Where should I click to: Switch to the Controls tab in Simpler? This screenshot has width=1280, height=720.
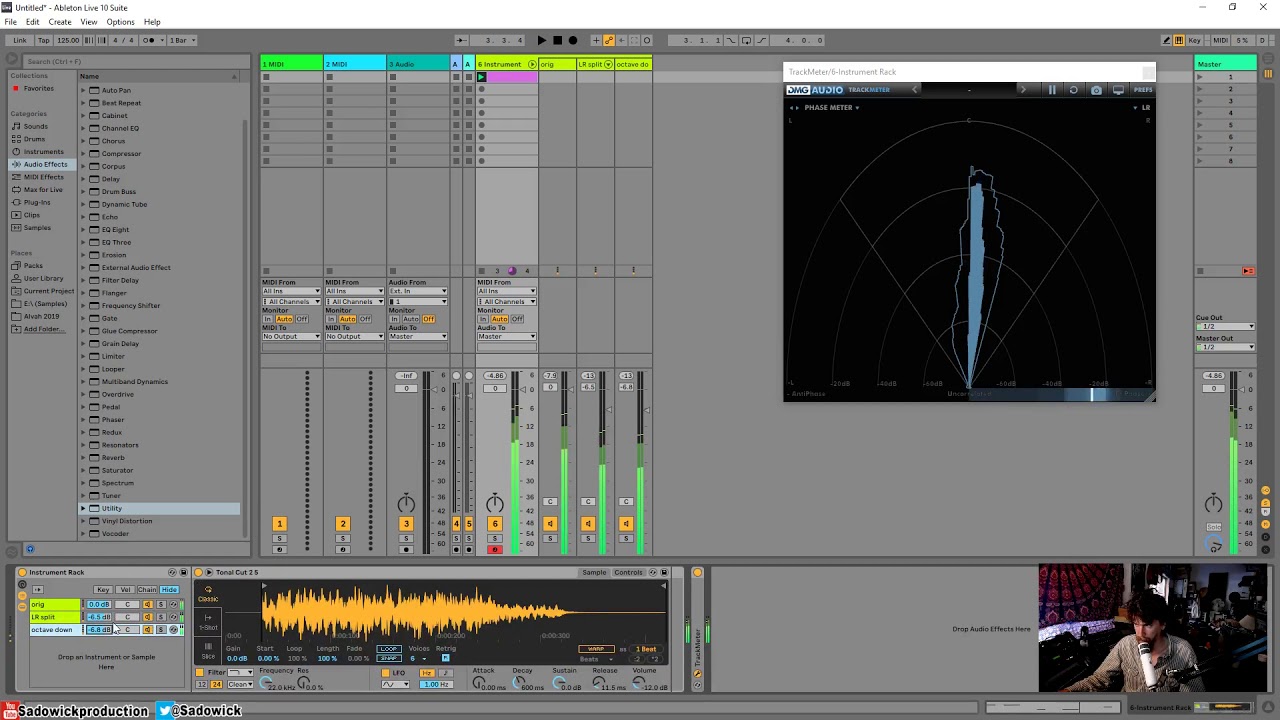pos(628,573)
